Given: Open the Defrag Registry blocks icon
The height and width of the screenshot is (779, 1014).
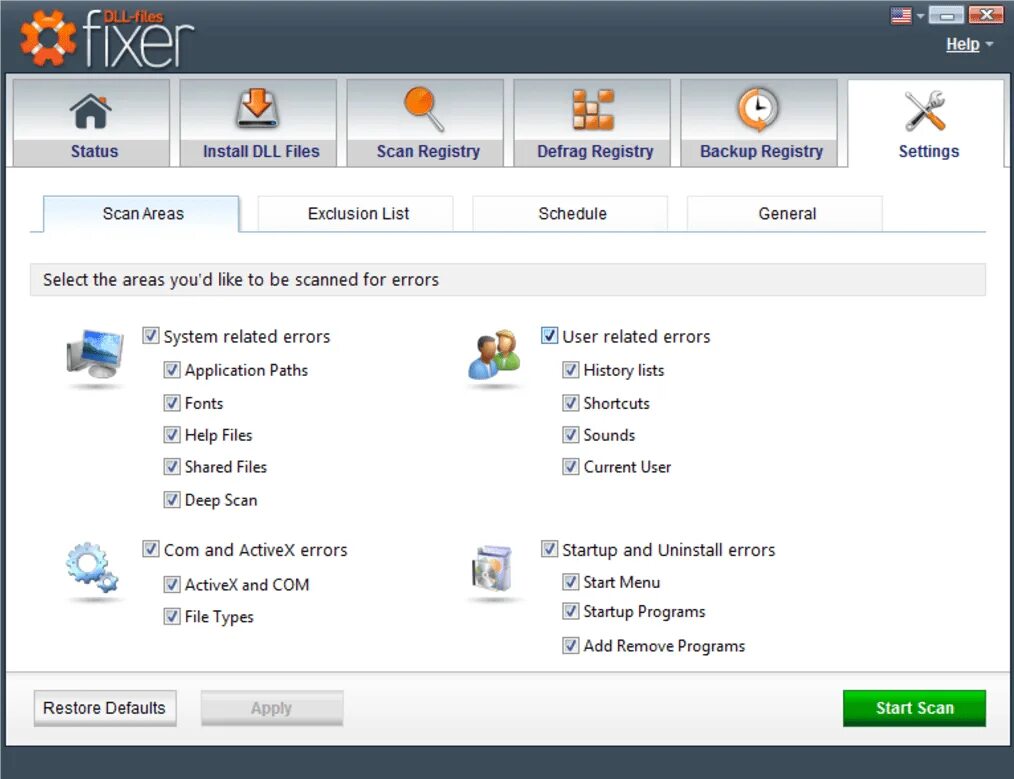Looking at the screenshot, I should click(593, 109).
